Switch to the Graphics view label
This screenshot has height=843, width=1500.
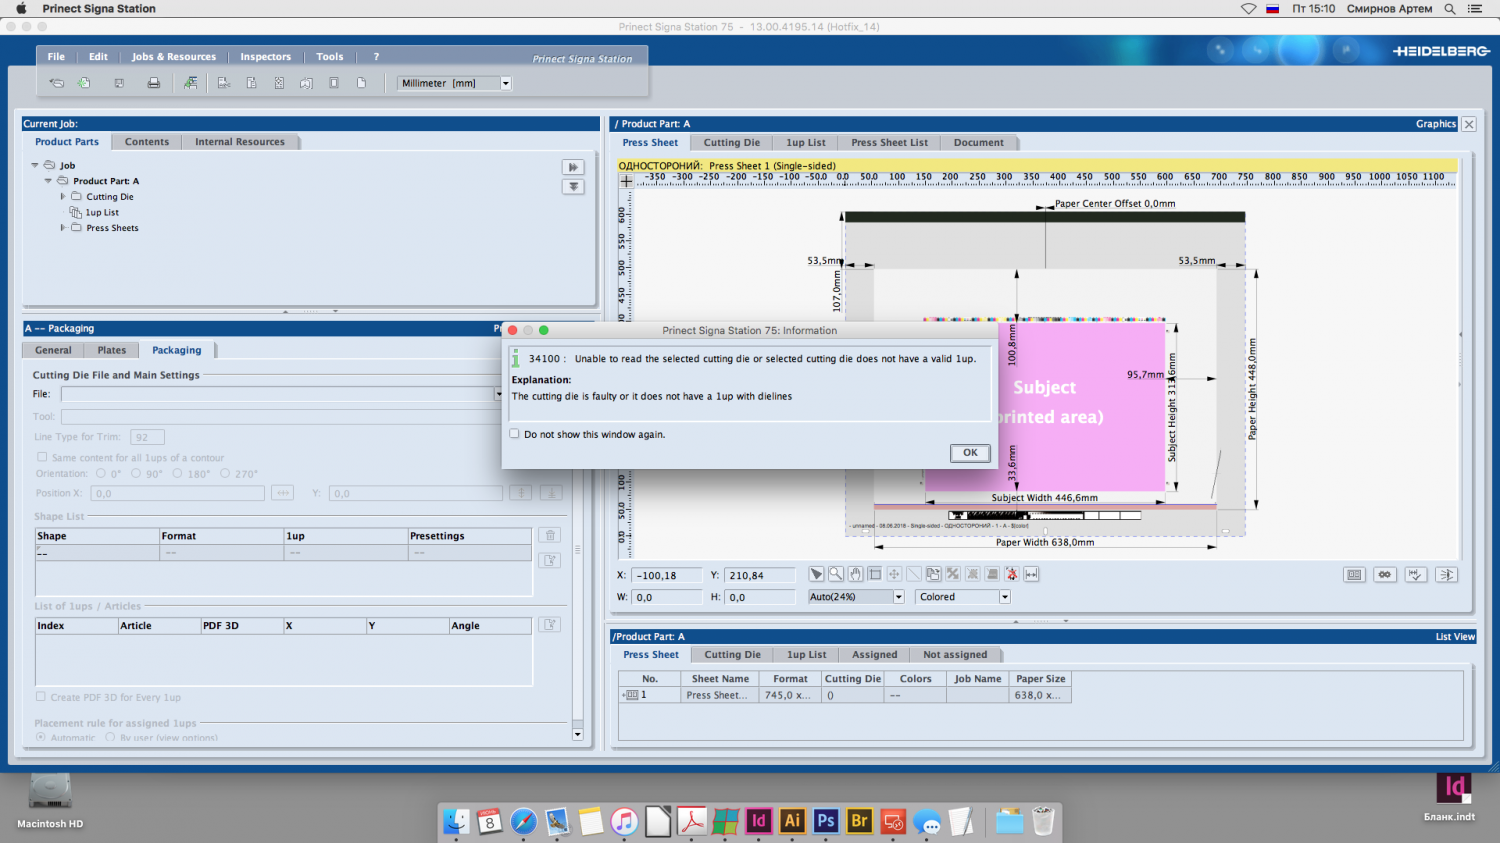1436,124
